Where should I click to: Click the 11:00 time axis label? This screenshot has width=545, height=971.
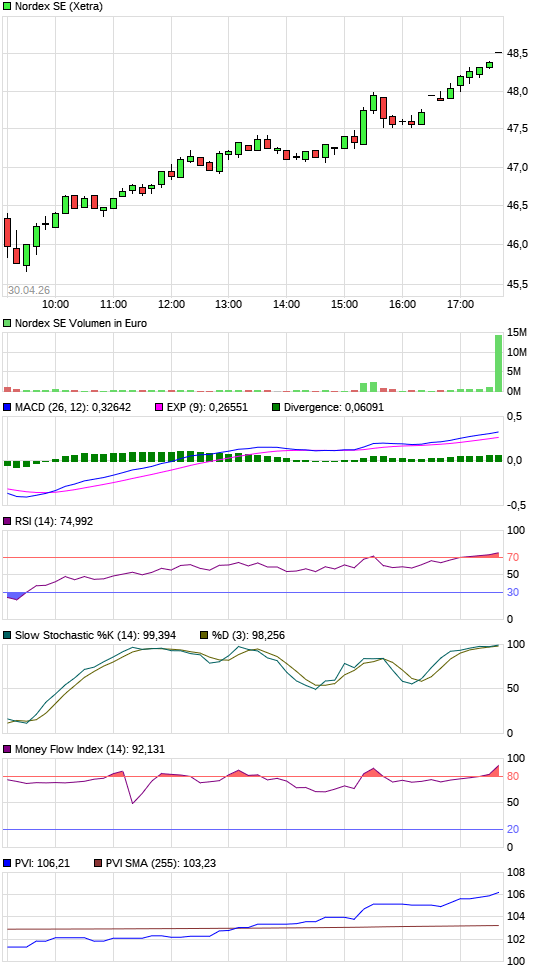pyautogui.click(x=113, y=304)
